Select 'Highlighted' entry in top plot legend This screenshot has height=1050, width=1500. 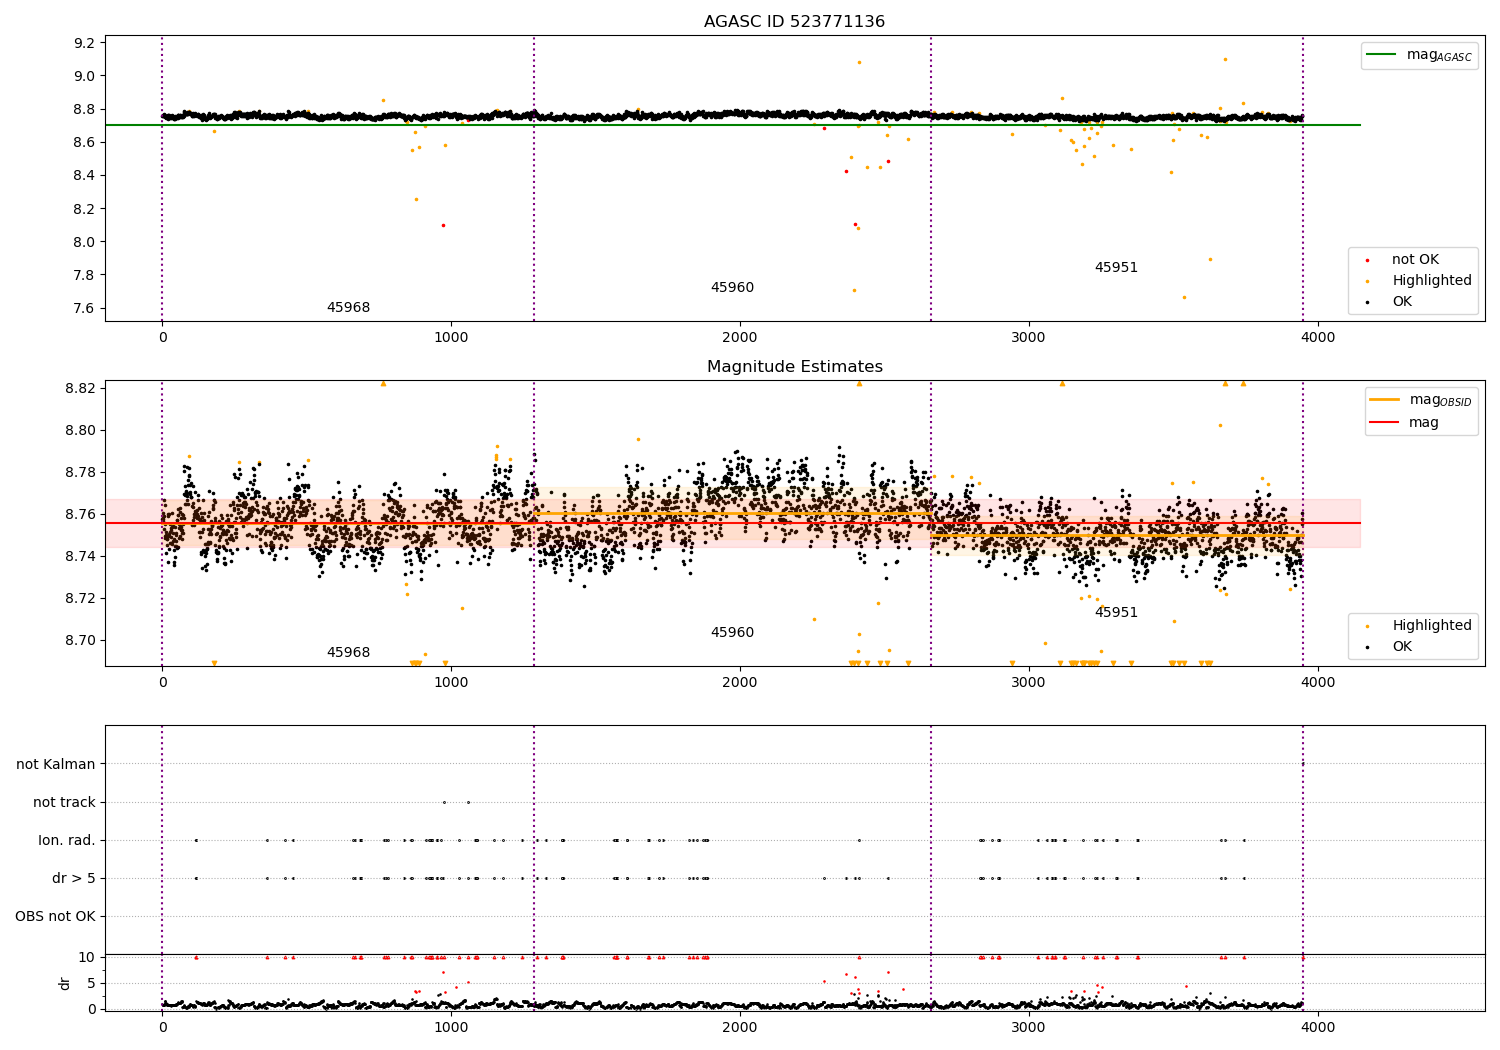1432,281
